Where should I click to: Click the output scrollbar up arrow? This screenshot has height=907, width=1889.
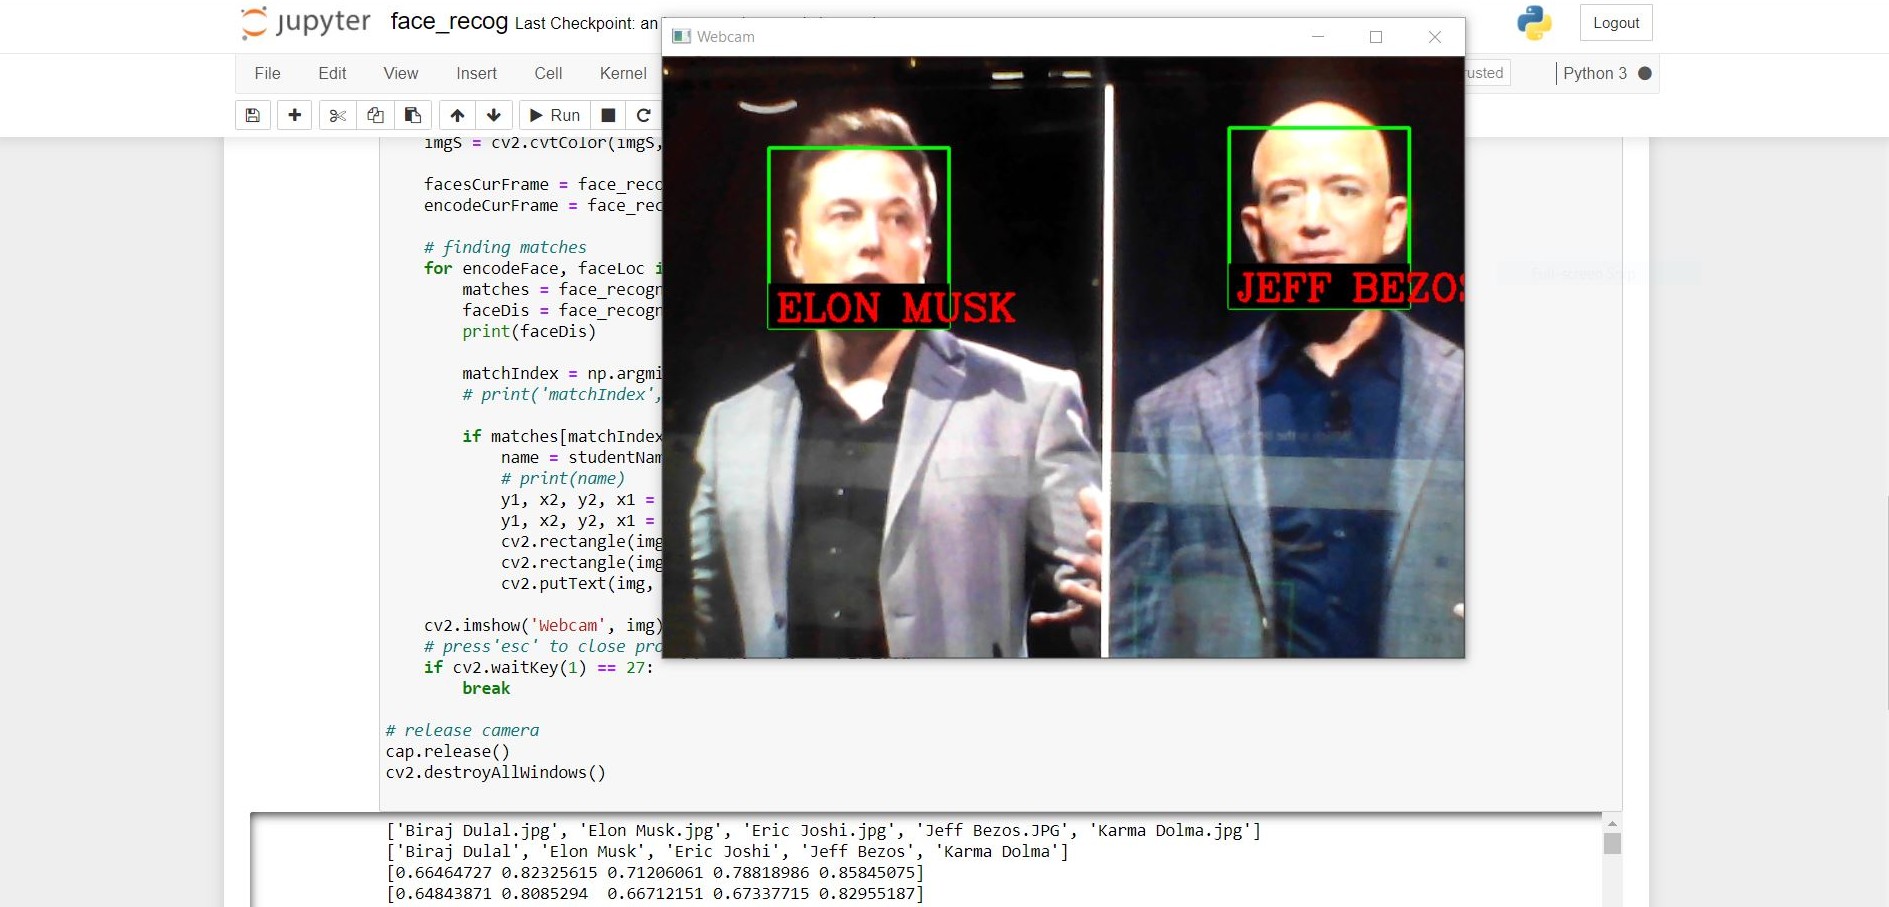click(x=1612, y=824)
